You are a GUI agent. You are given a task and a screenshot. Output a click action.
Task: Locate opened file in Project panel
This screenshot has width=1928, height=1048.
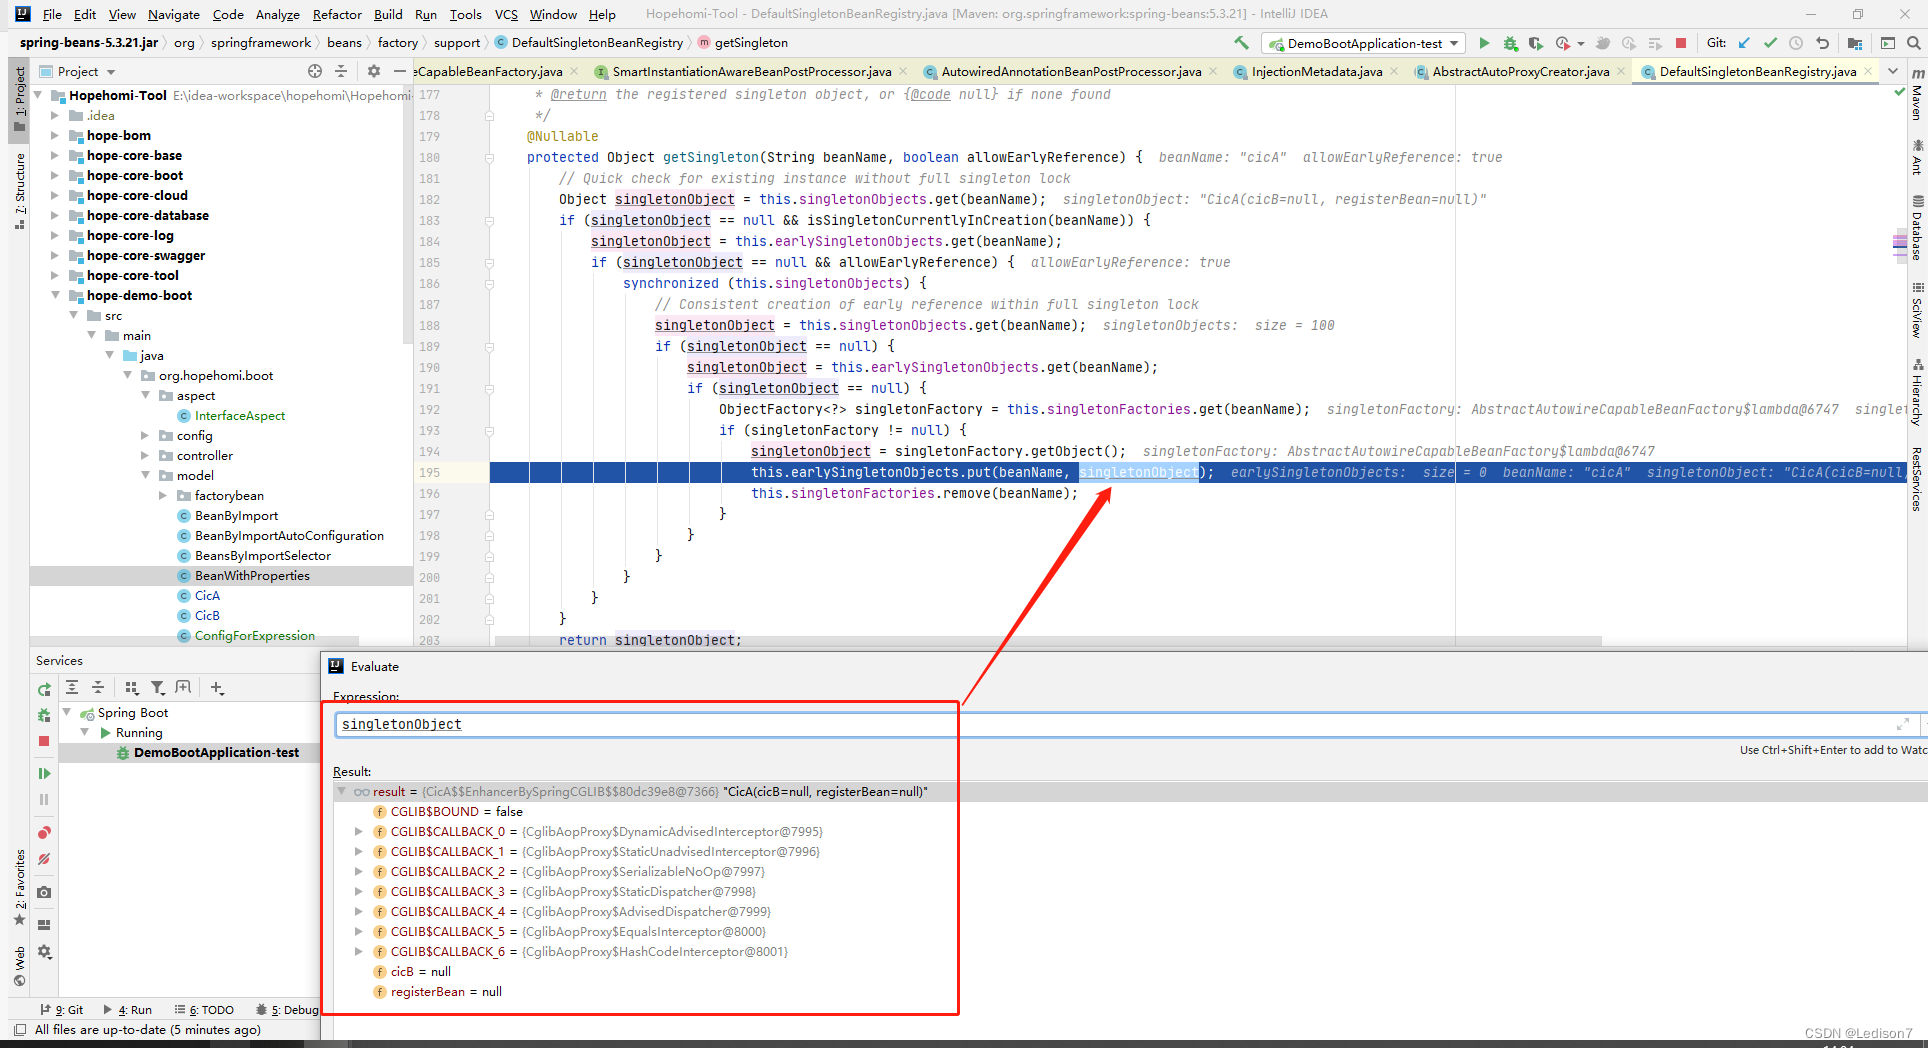pyautogui.click(x=315, y=71)
